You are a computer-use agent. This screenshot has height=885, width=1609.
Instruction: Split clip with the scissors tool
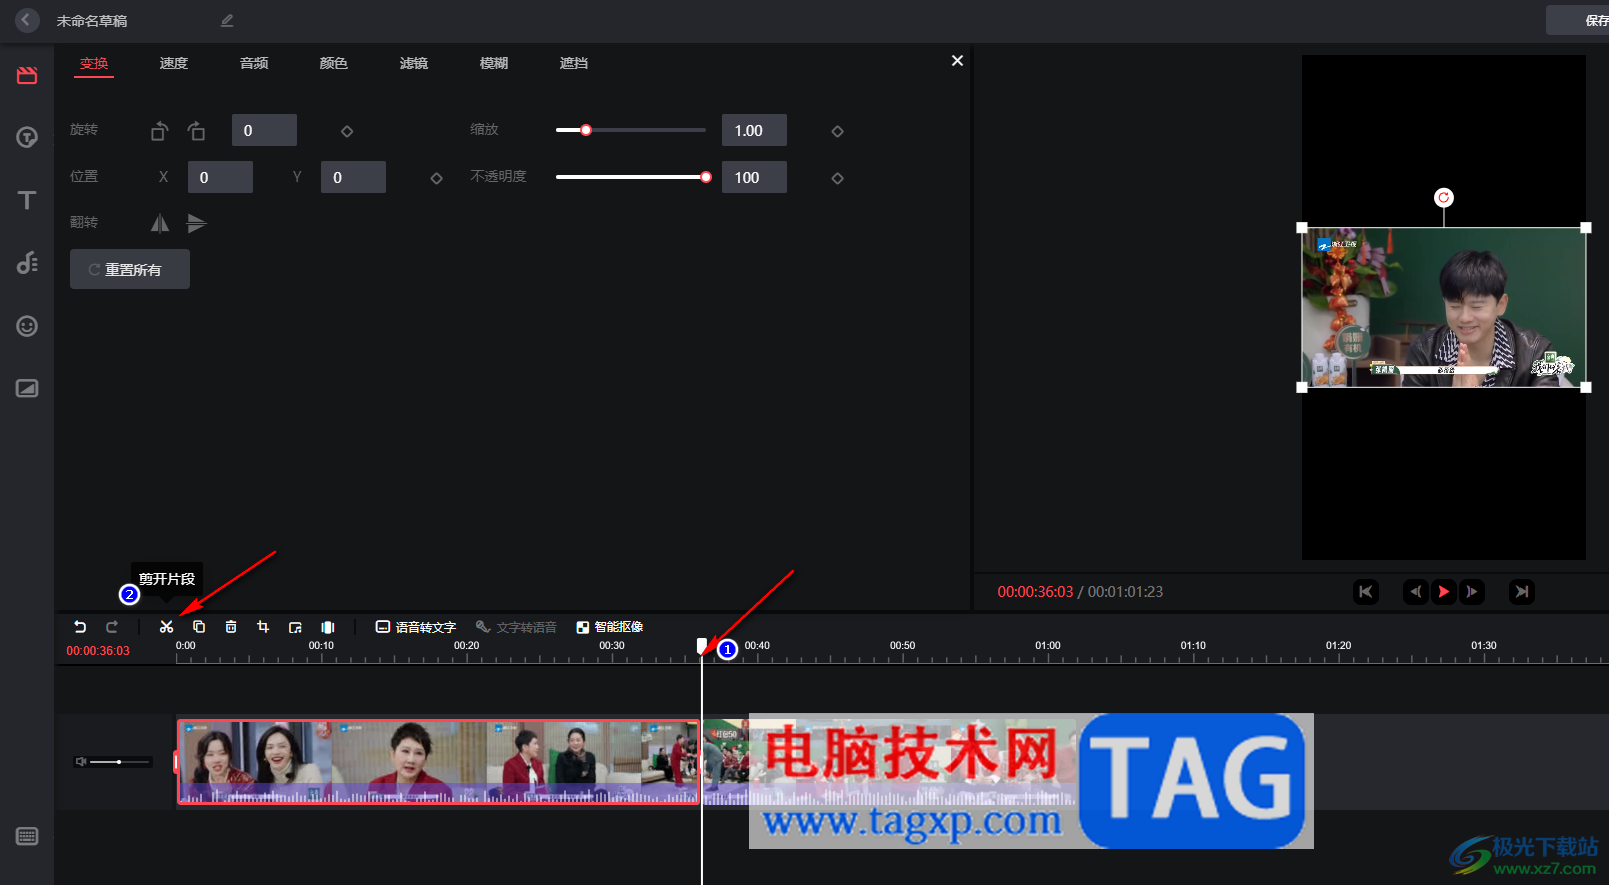[166, 627]
